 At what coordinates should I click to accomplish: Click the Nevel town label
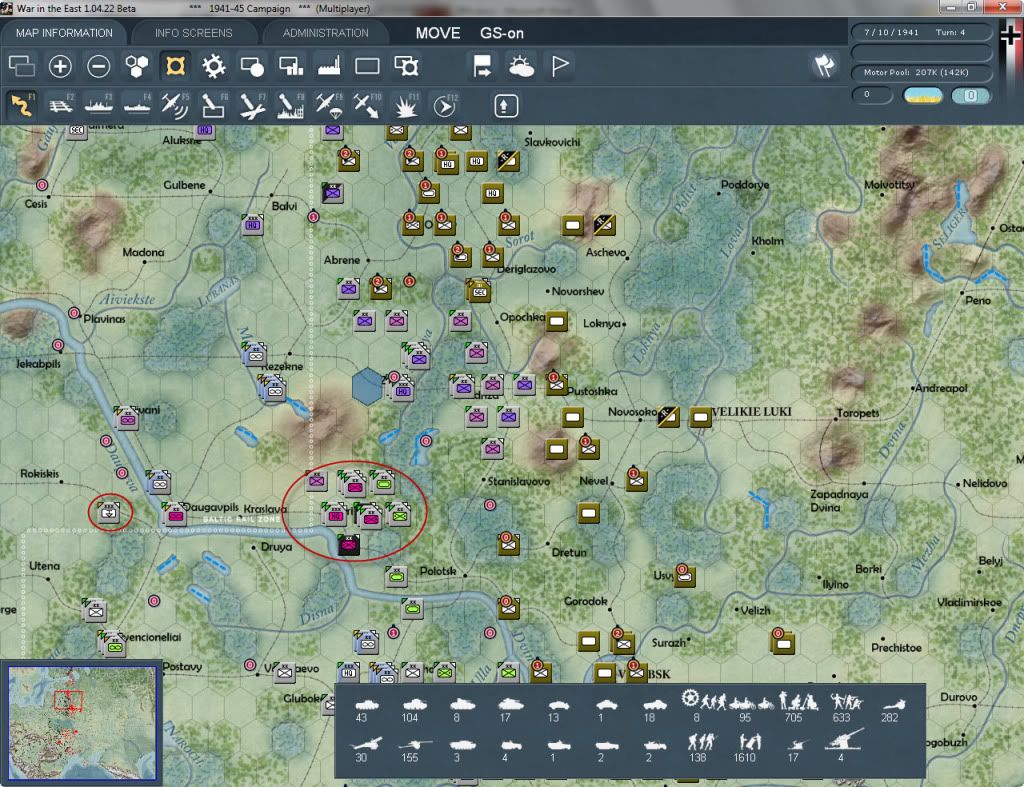tap(593, 481)
